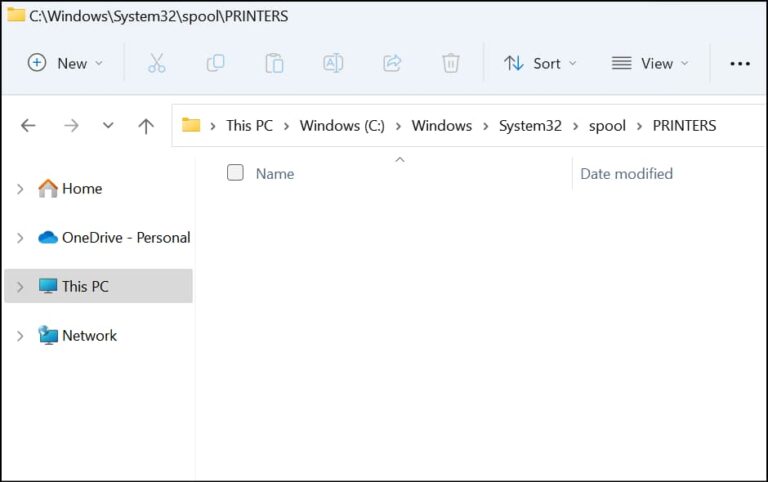Open the Sort dropdown menu

point(540,63)
